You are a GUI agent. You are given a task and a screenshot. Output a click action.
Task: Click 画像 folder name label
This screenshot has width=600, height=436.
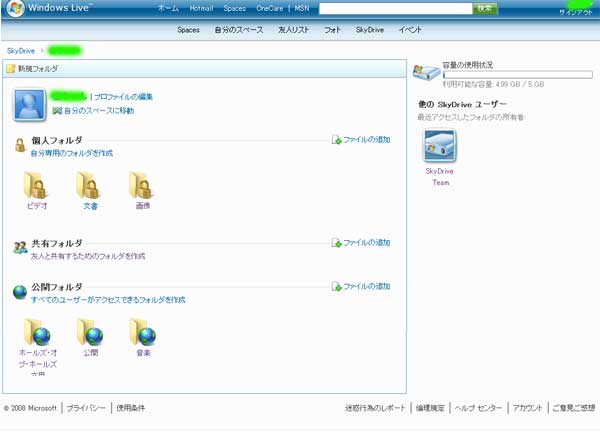click(143, 206)
